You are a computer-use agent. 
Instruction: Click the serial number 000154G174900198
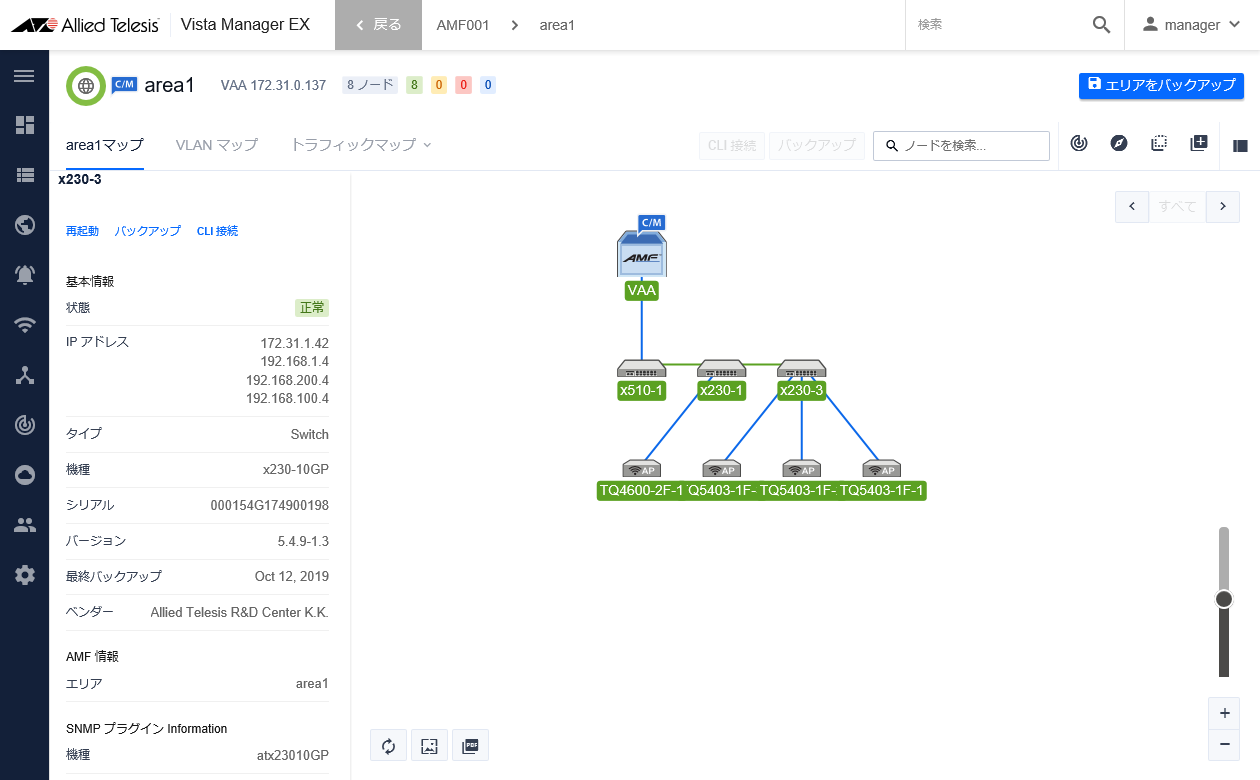(270, 505)
